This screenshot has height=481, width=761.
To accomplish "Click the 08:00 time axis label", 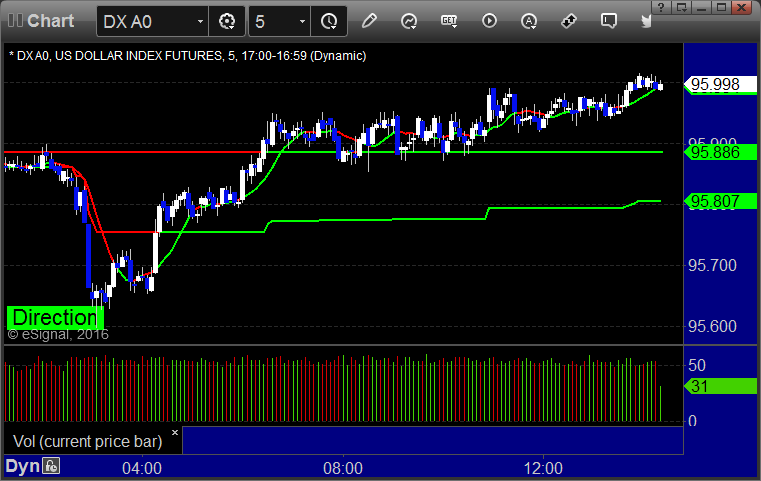I will [343, 468].
